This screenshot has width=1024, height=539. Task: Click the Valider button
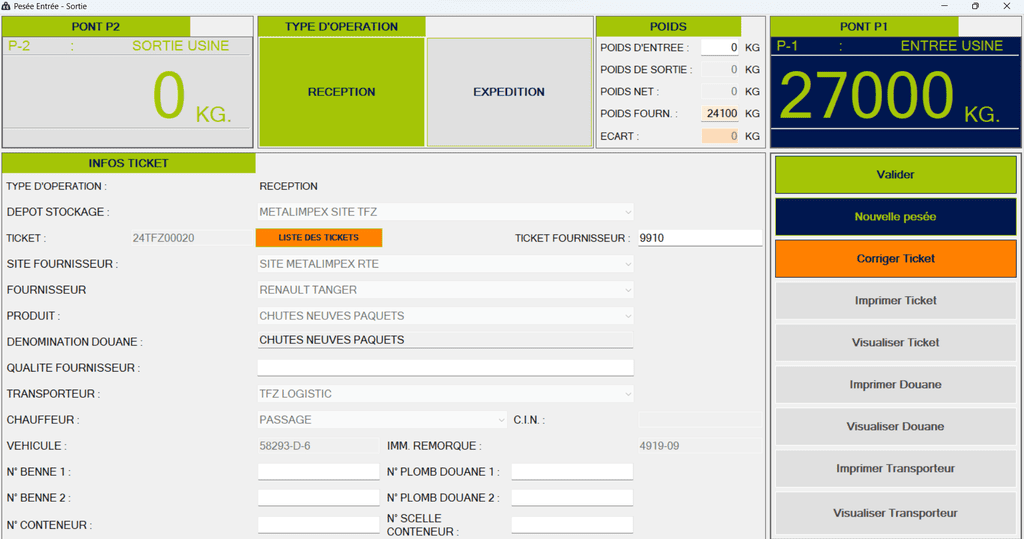[x=895, y=174]
